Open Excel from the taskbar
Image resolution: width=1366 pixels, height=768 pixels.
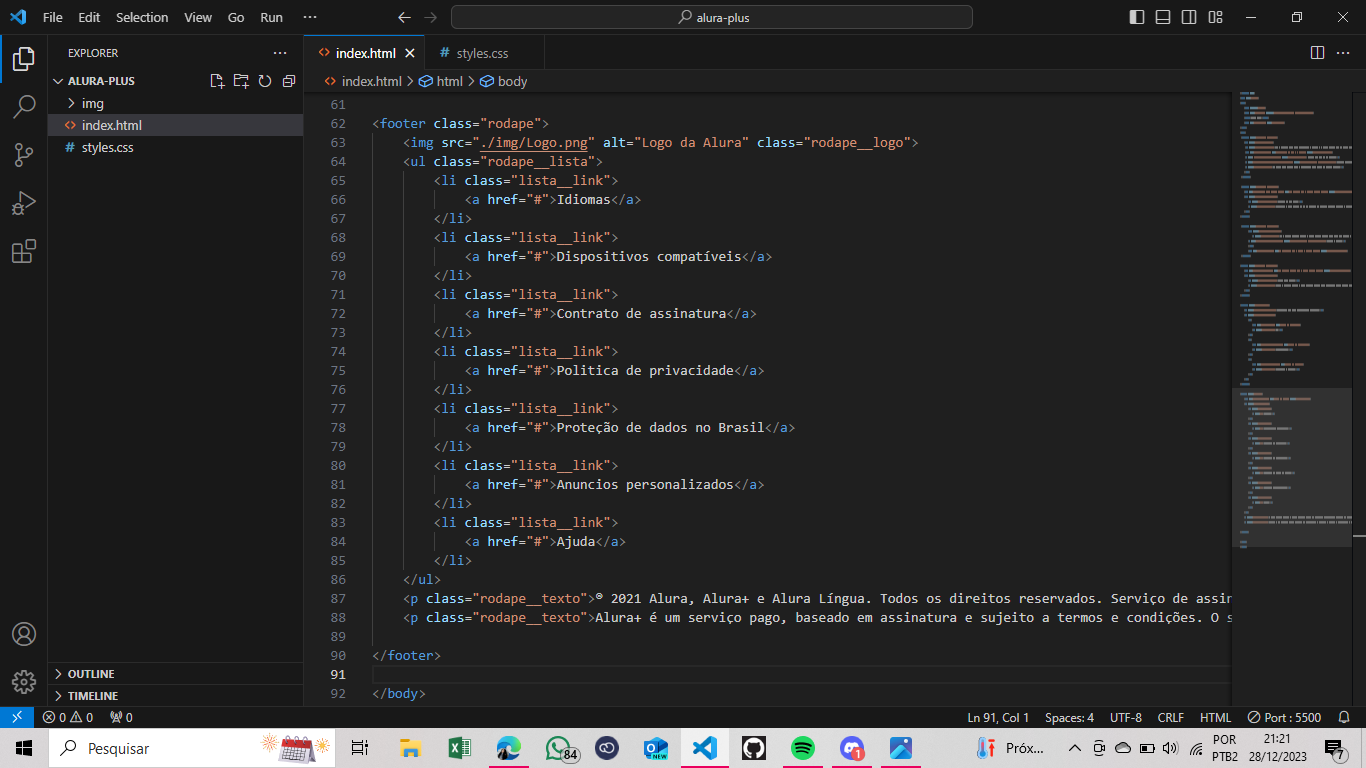pos(459,748)
